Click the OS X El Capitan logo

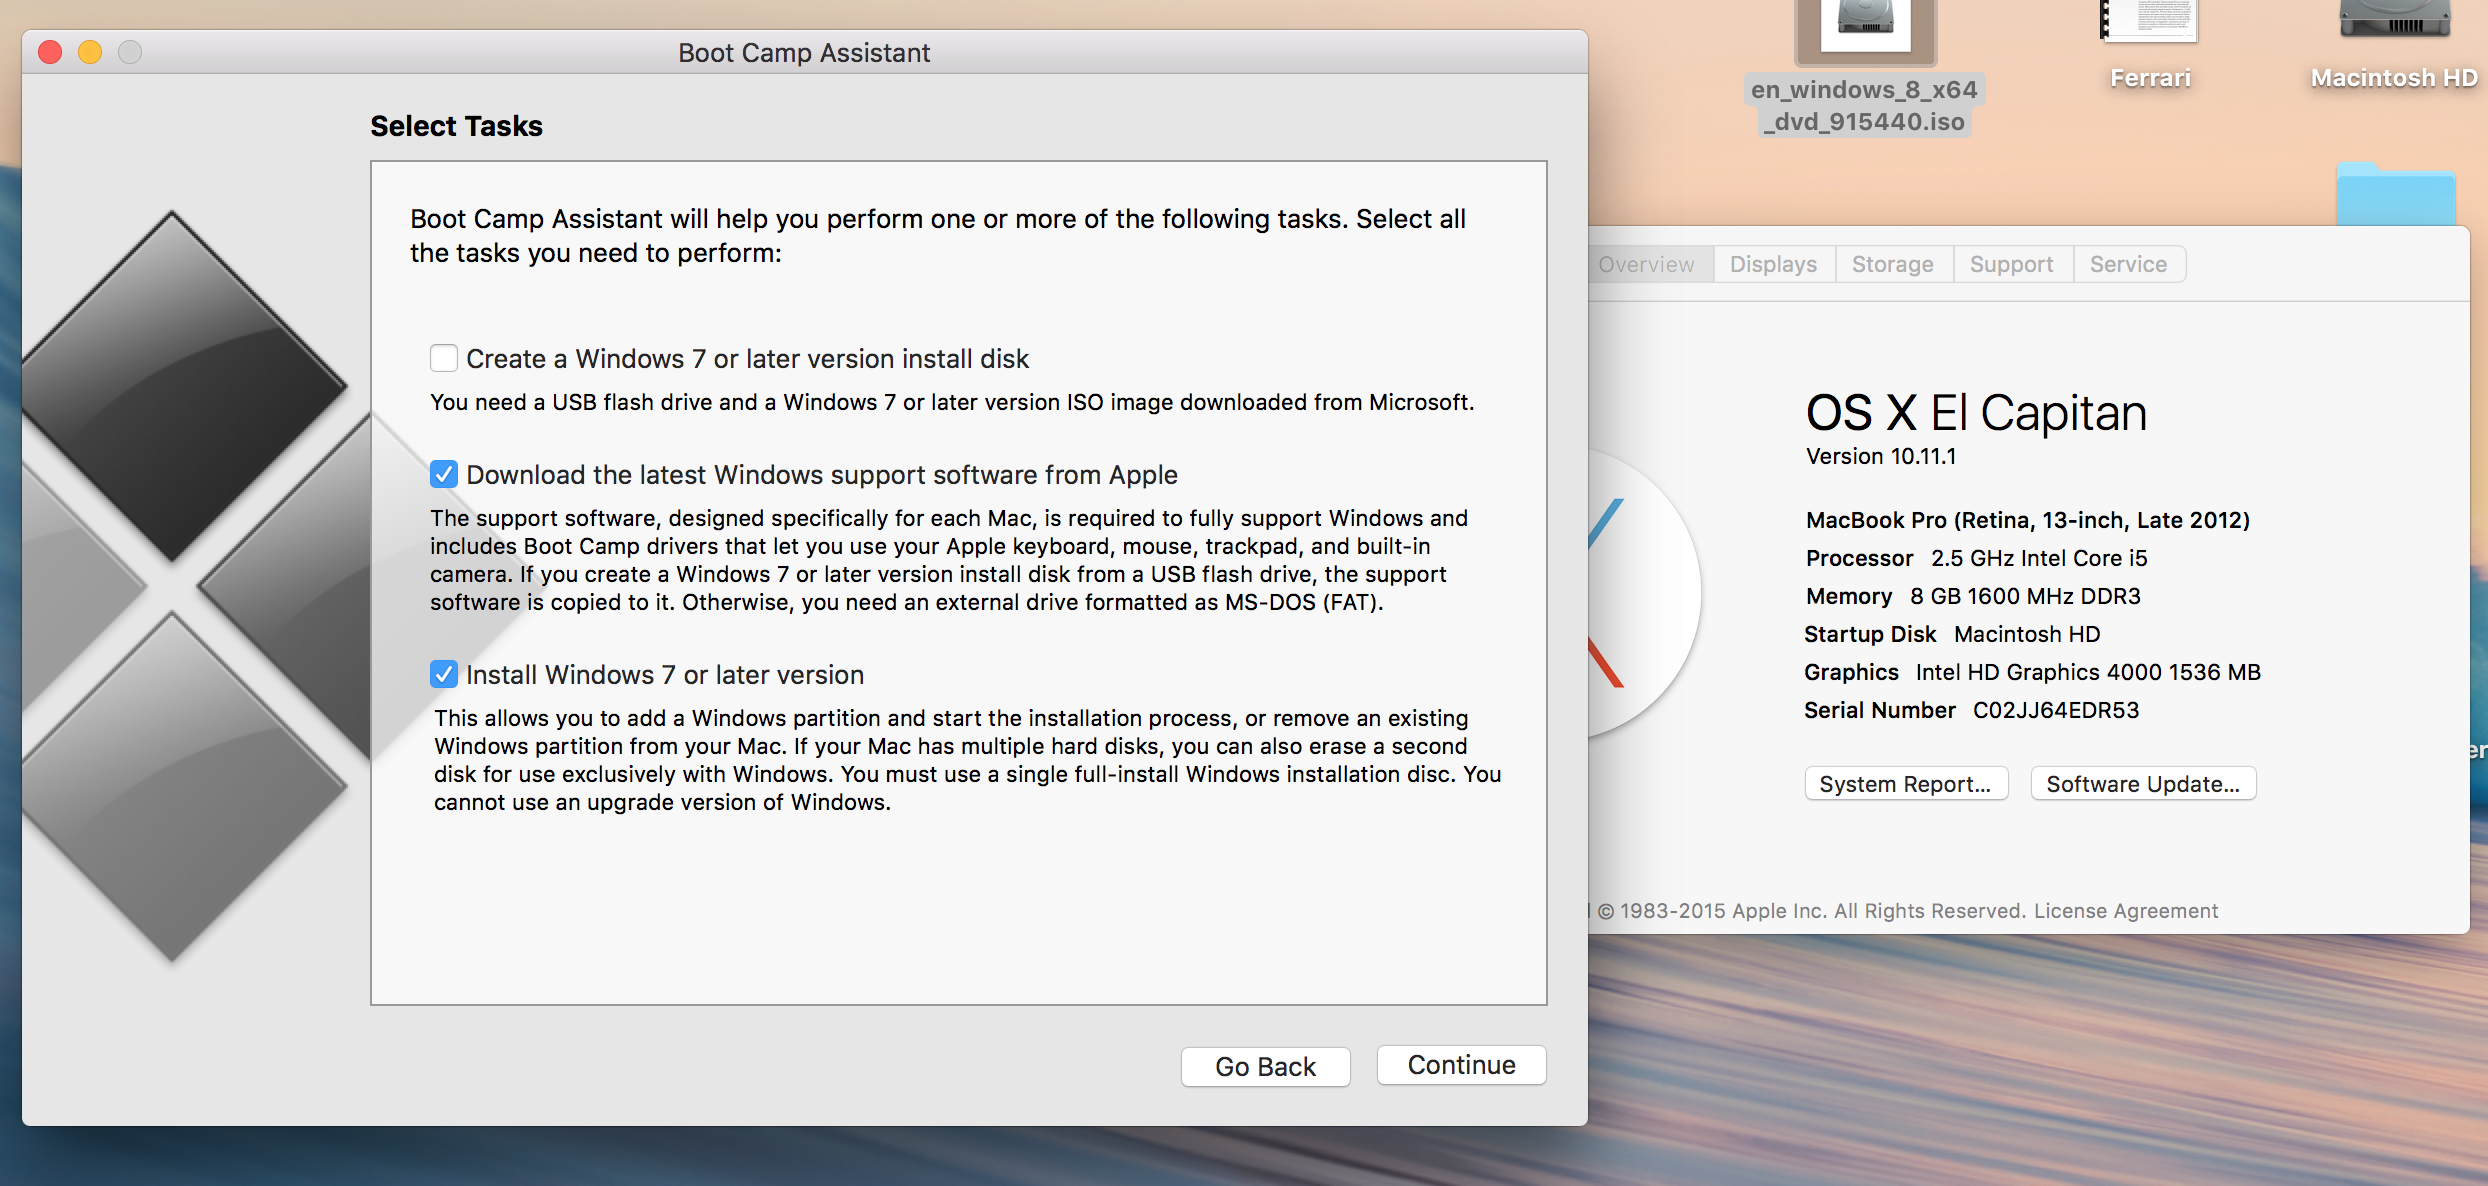(1645, 594)
